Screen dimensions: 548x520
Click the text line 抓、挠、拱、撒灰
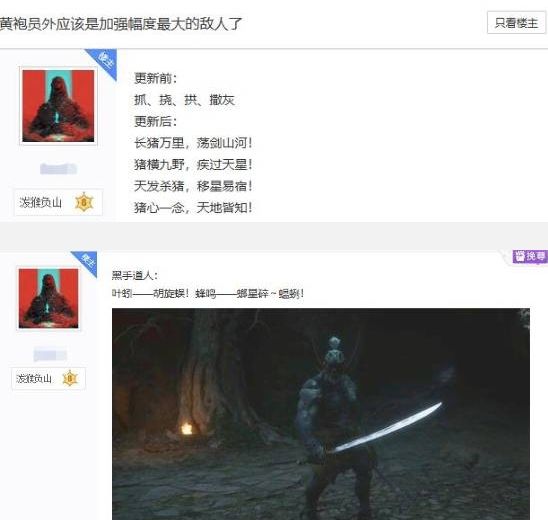point(184,100)
